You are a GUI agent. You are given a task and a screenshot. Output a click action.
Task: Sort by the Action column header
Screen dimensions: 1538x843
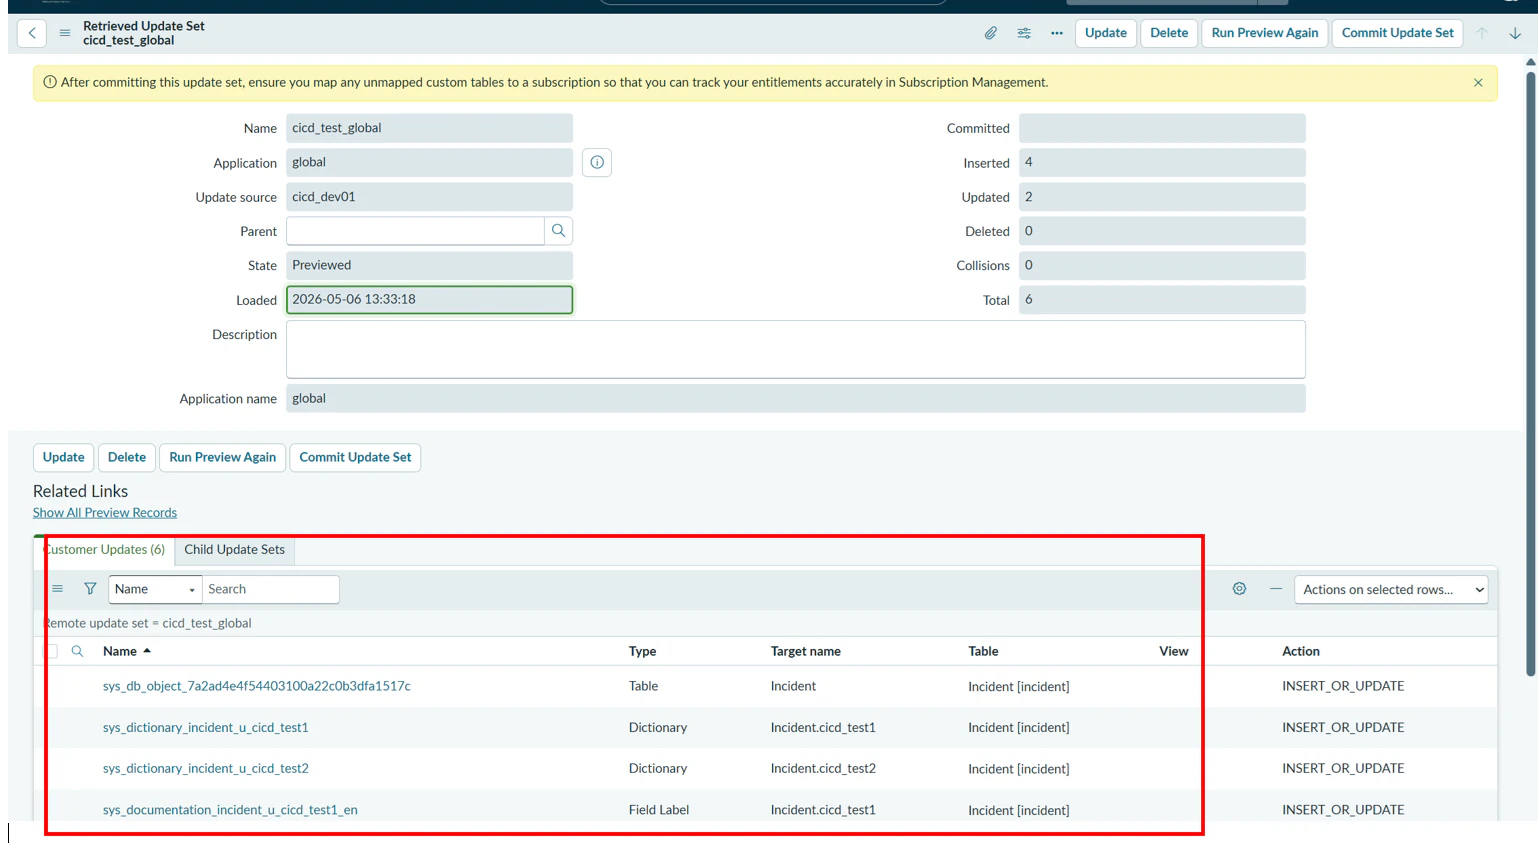click(1301, 651)
